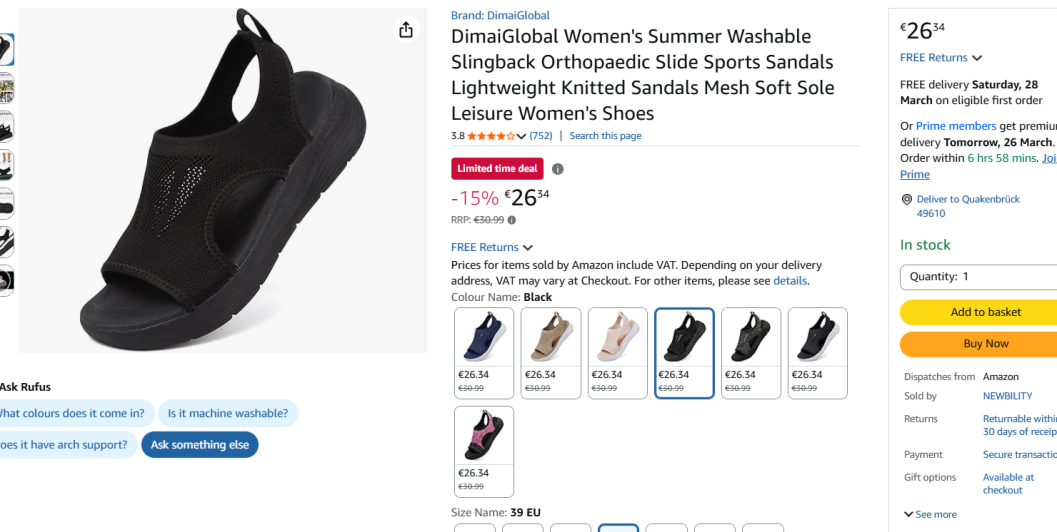Click the info icon next to RRP price
The height and width of the screenshot is (532, 1057).
[x=512, y=220]
